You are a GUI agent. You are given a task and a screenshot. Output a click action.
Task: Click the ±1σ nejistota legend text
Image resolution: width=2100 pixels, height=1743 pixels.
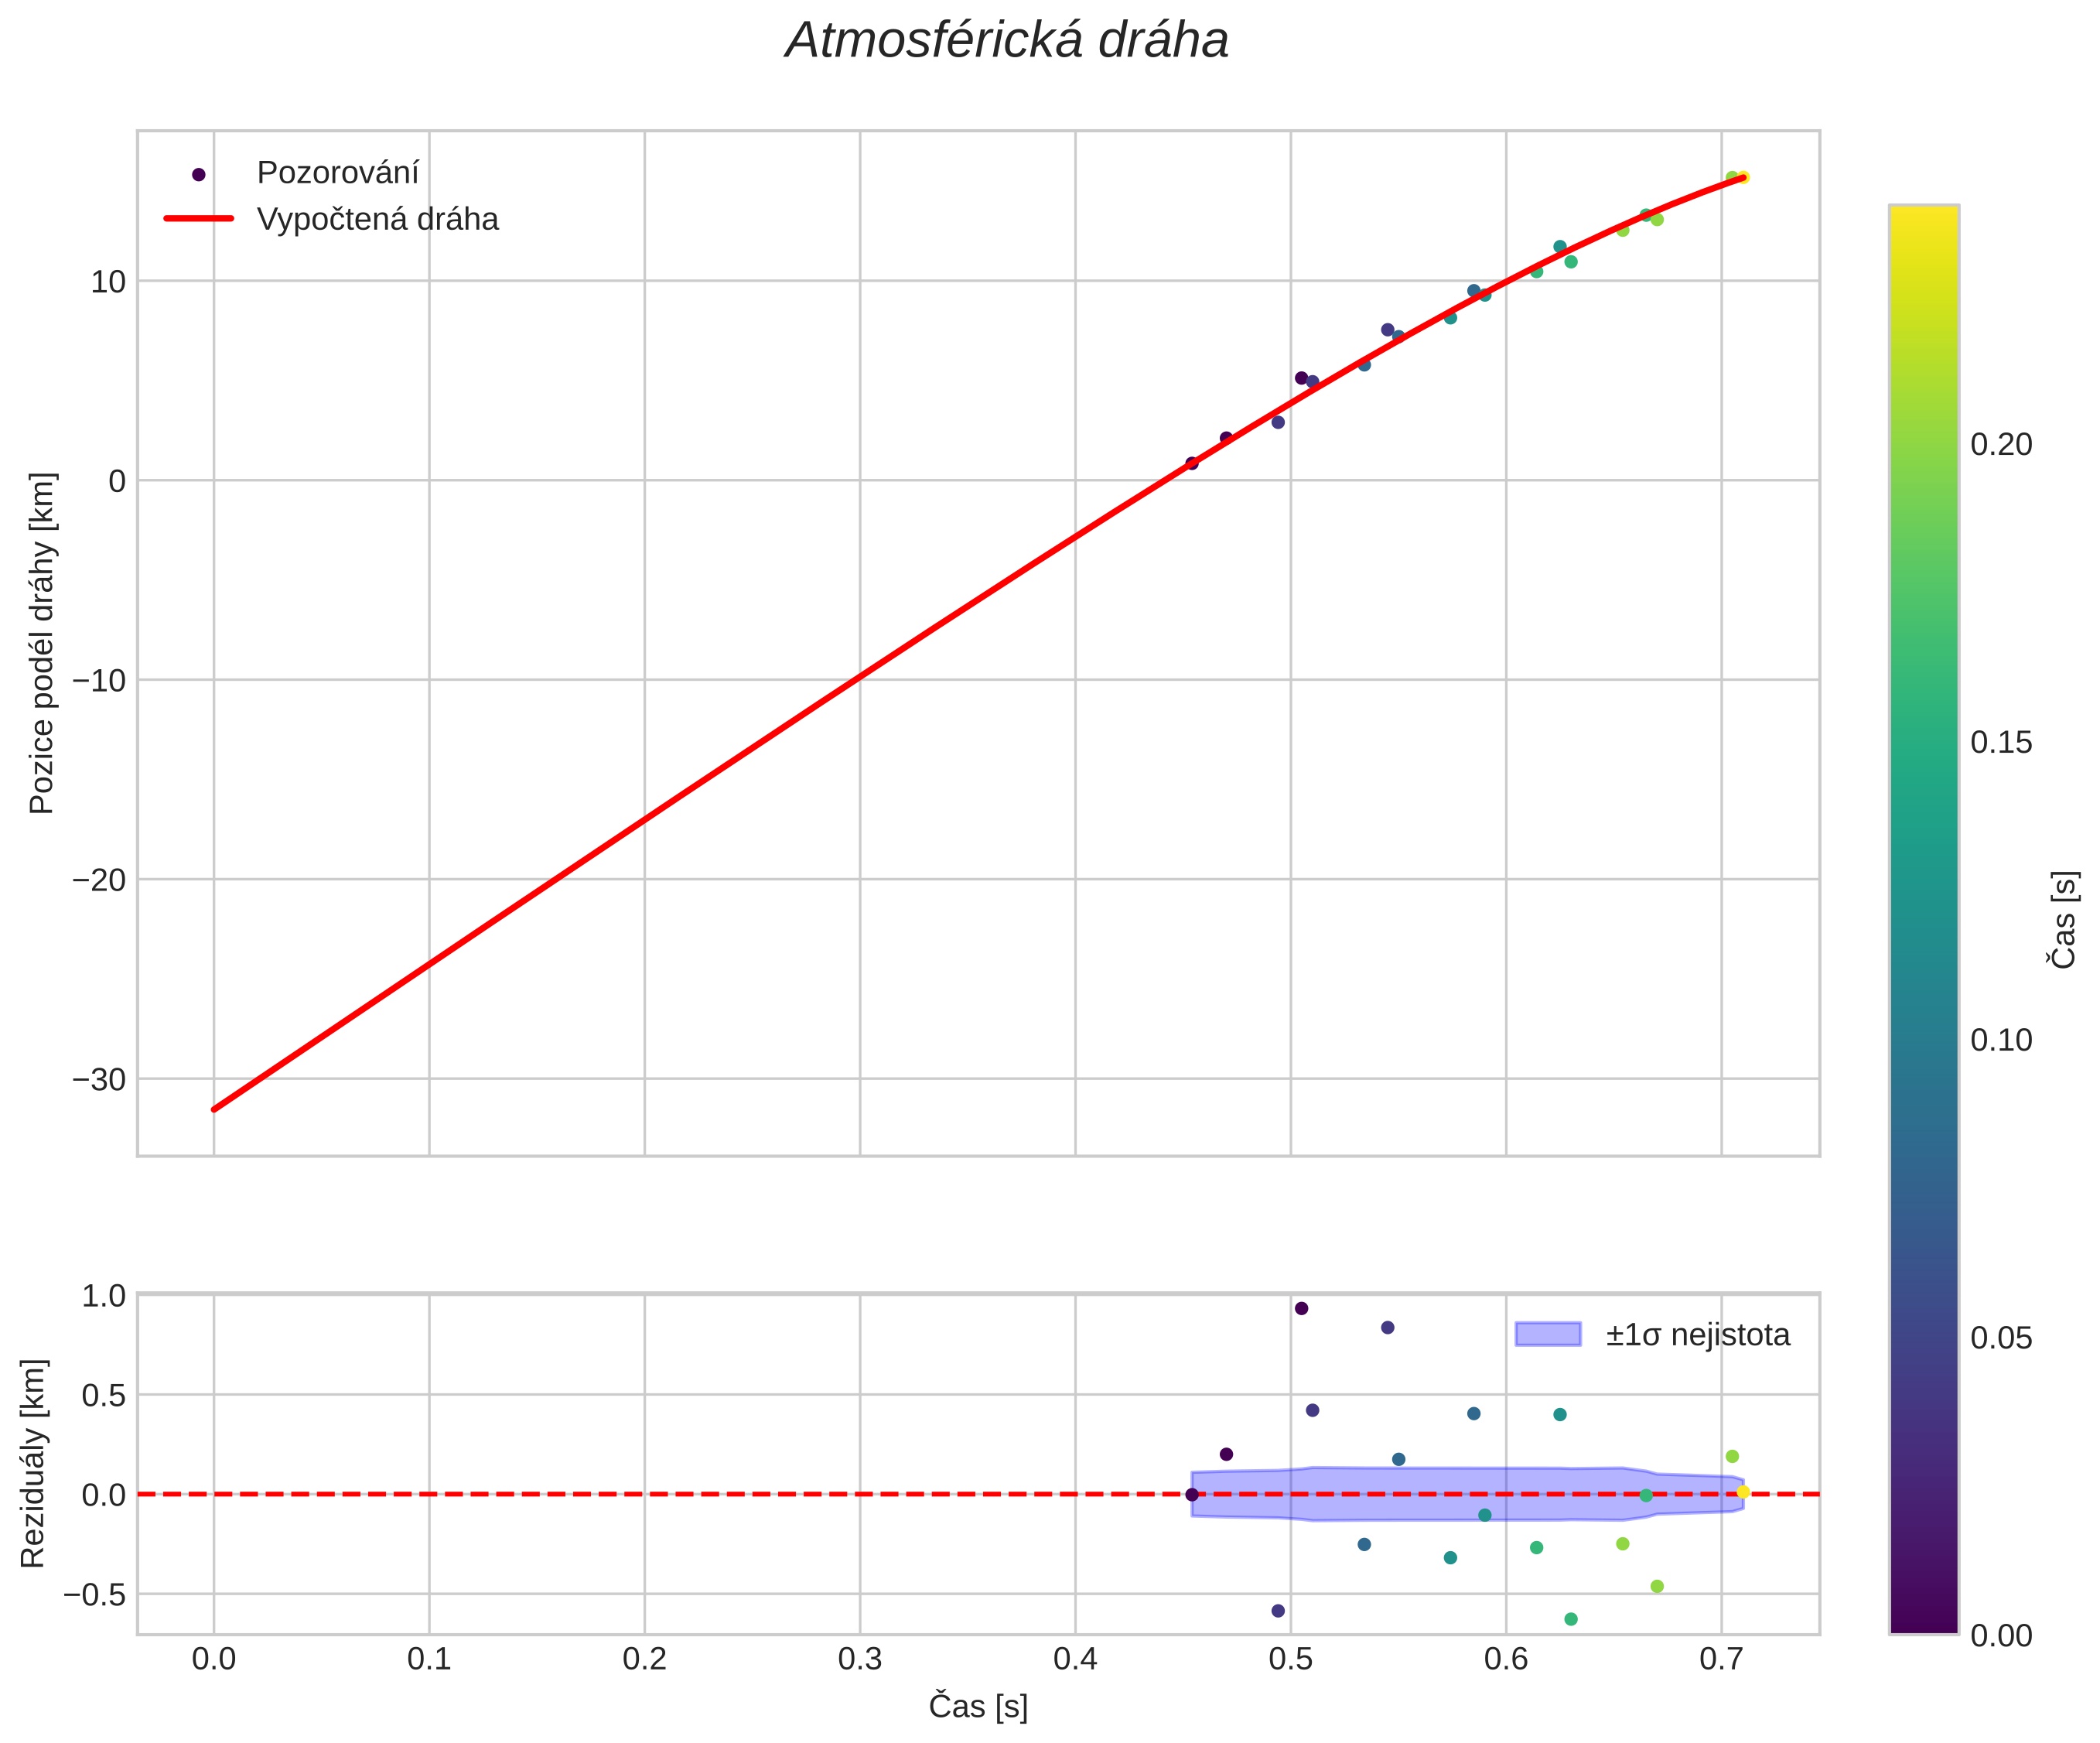(1697, 1335)
